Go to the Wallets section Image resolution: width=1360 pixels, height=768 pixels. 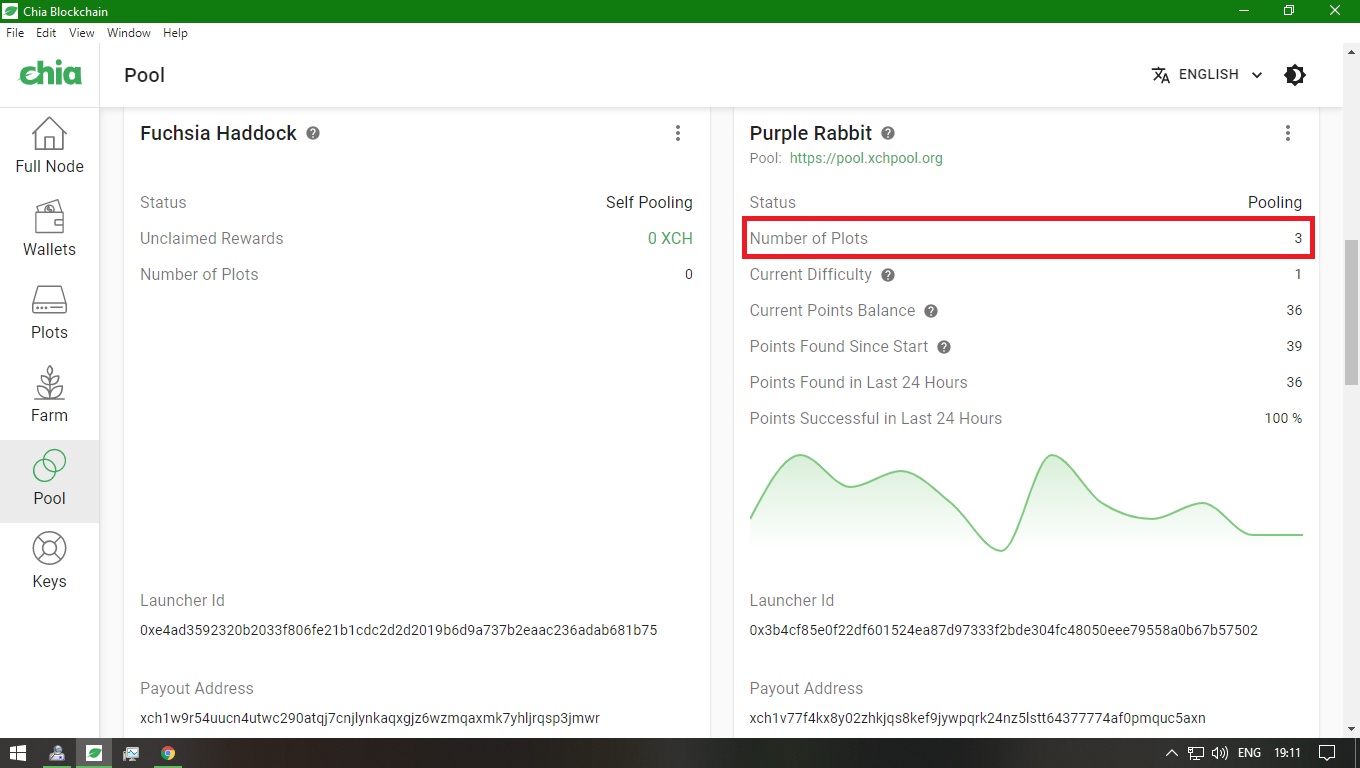(49, 230)
